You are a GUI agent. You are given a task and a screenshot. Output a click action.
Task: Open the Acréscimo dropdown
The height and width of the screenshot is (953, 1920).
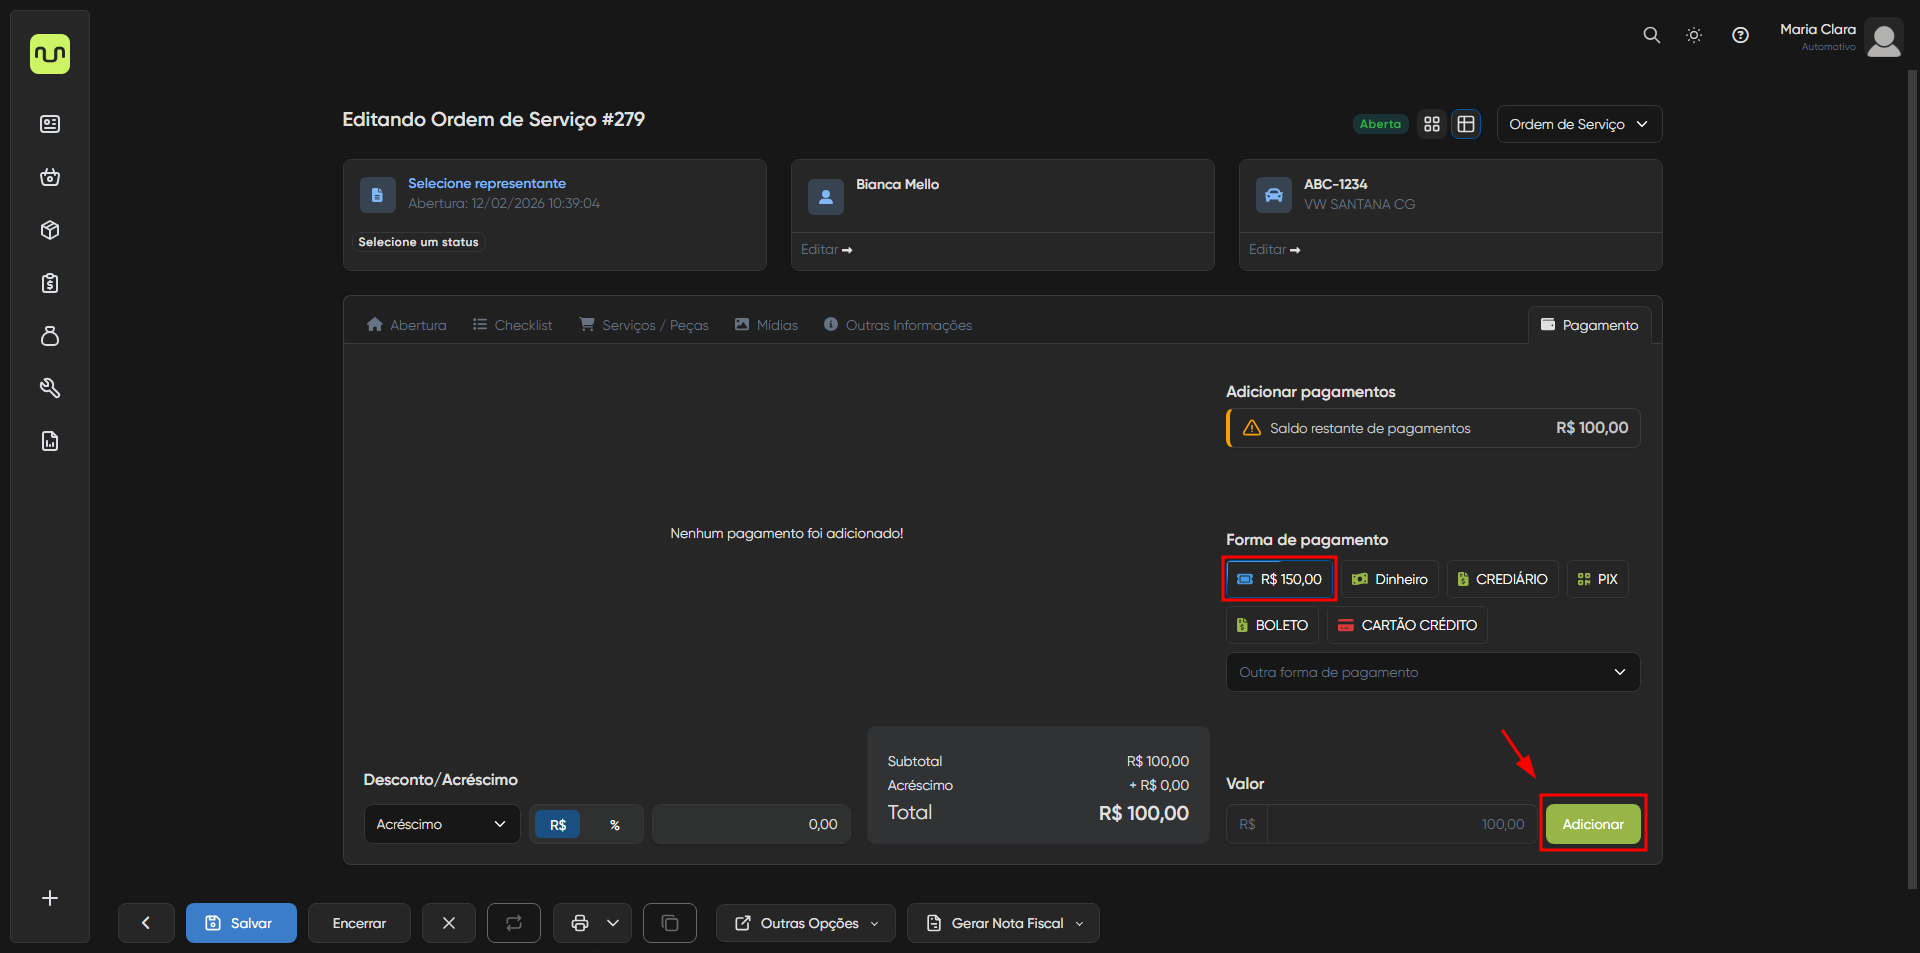pos(441,824)
